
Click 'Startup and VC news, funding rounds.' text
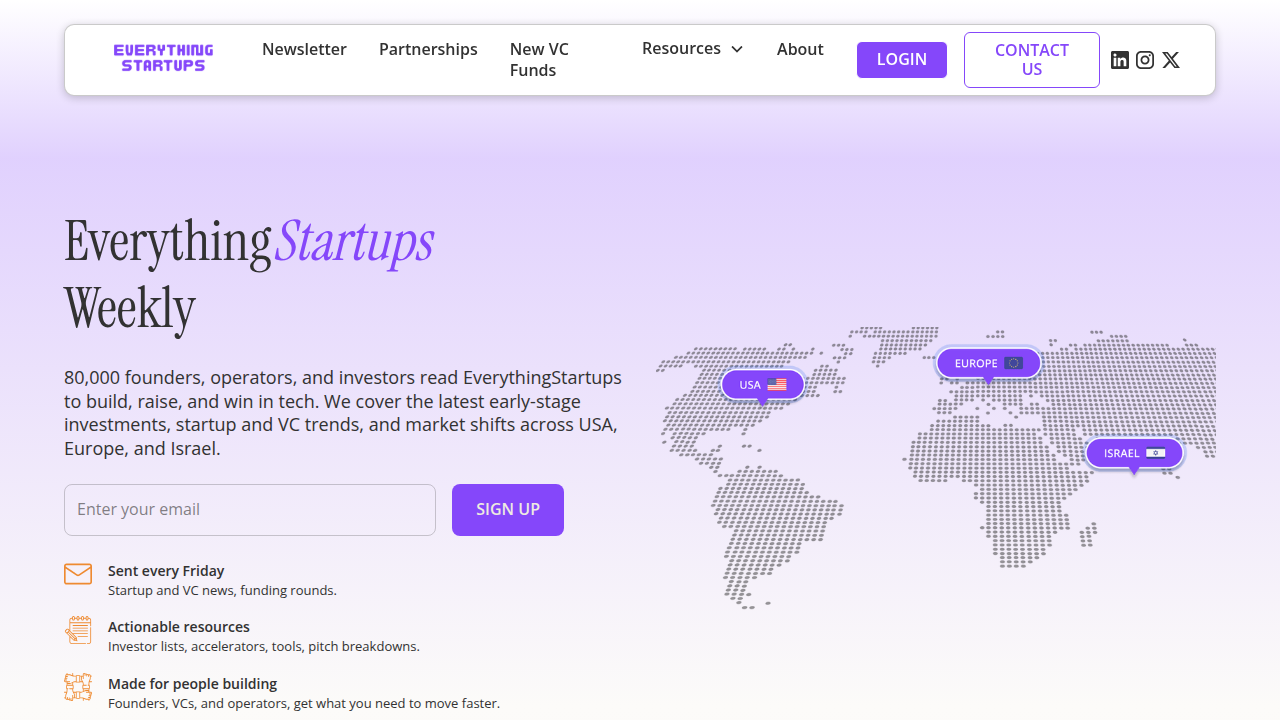[222, 591]
